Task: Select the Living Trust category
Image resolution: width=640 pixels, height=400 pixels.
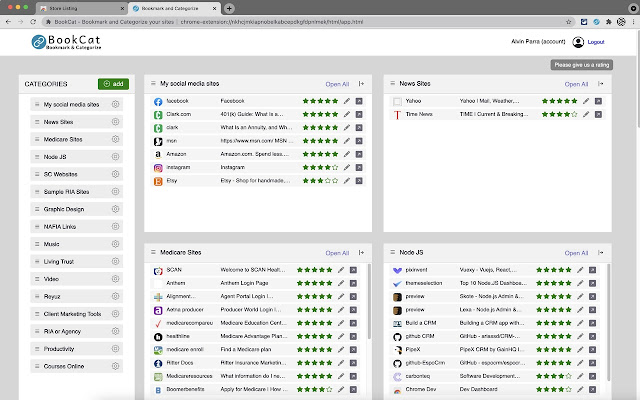Action: pos(76,262)
